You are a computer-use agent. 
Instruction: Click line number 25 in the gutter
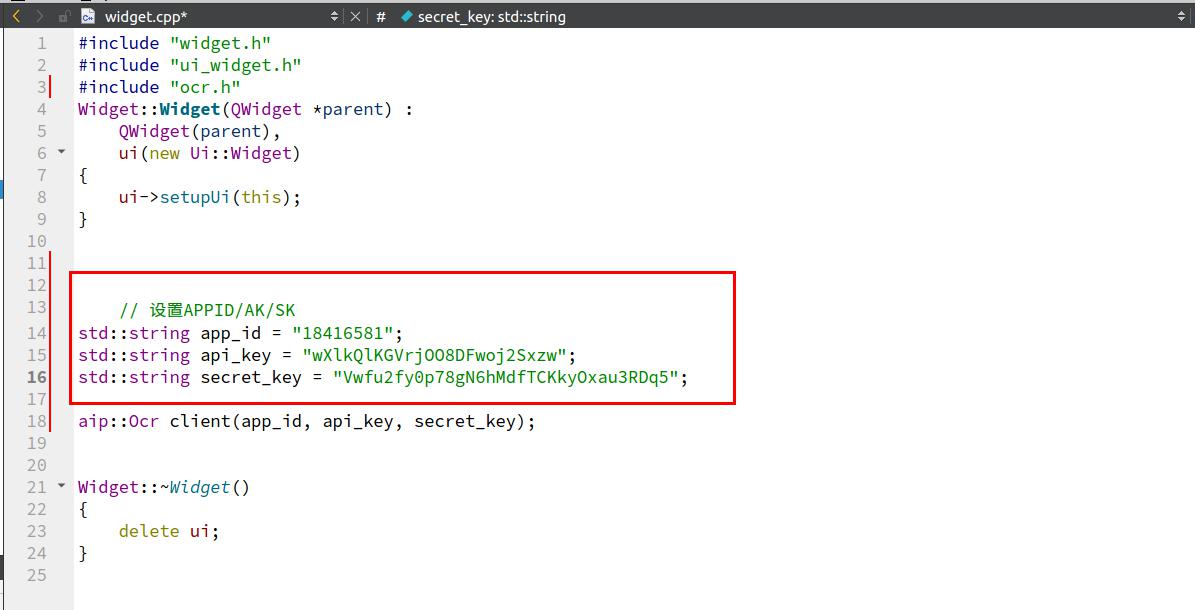click(37, 575)
